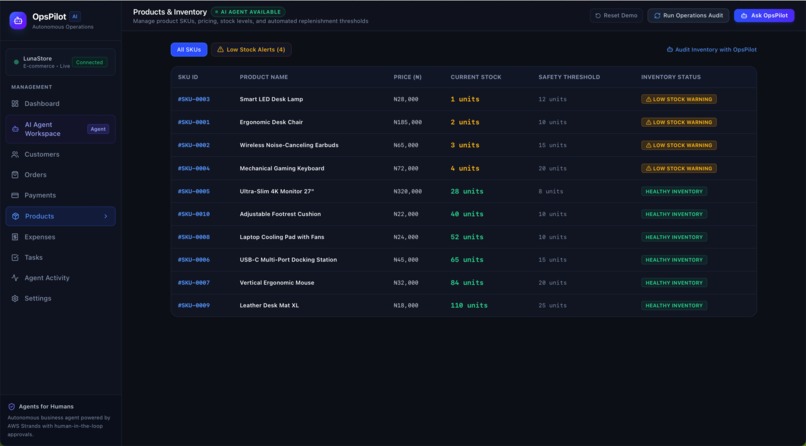Click Low Stock Warning badge for Earbuds
806x446 pixels.
point(679,145)
